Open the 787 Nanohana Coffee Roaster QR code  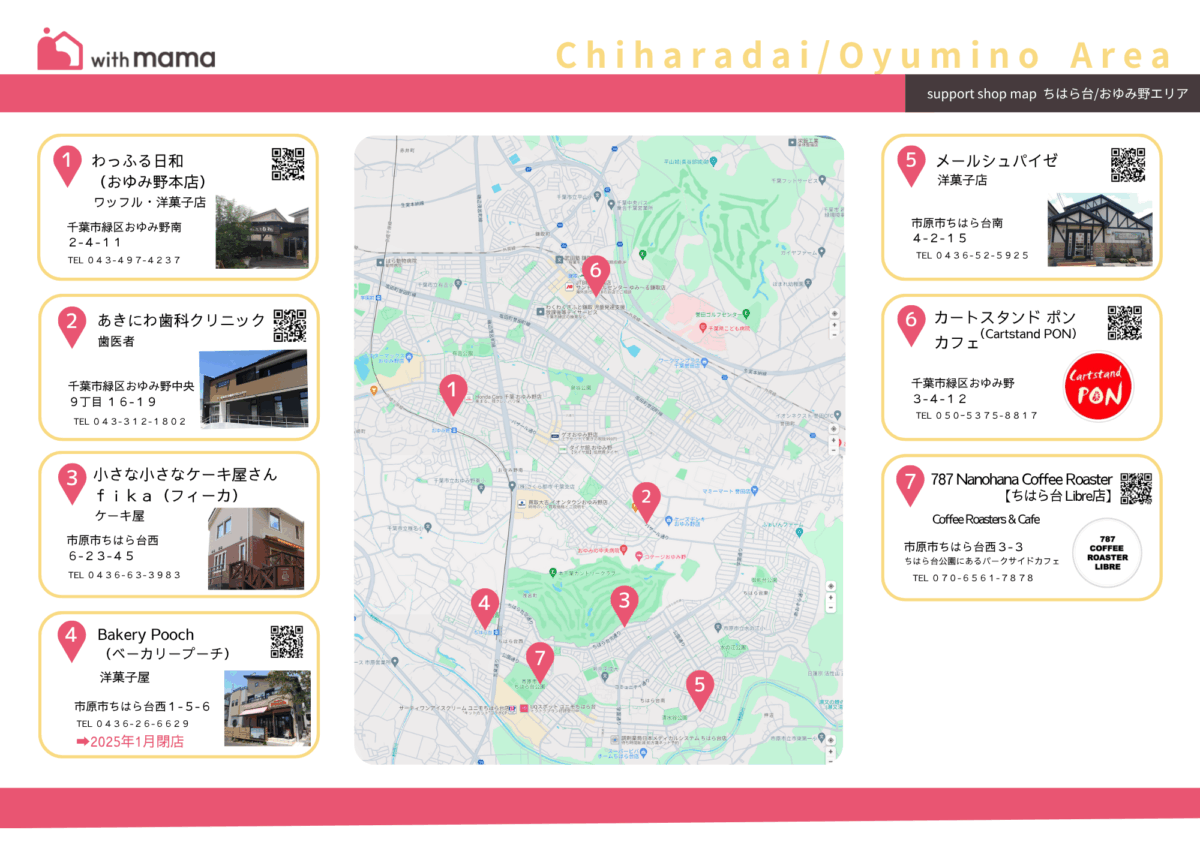1136,489
